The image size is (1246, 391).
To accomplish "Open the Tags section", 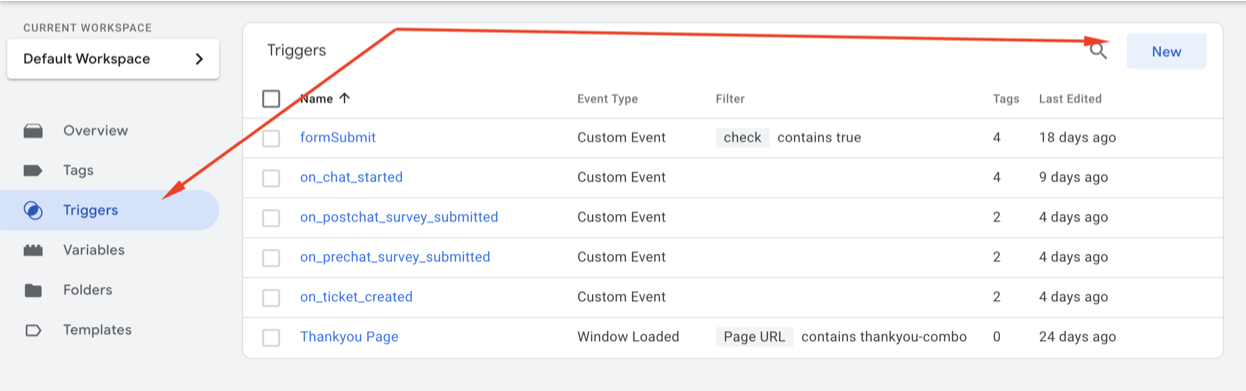I will (78, 171).
